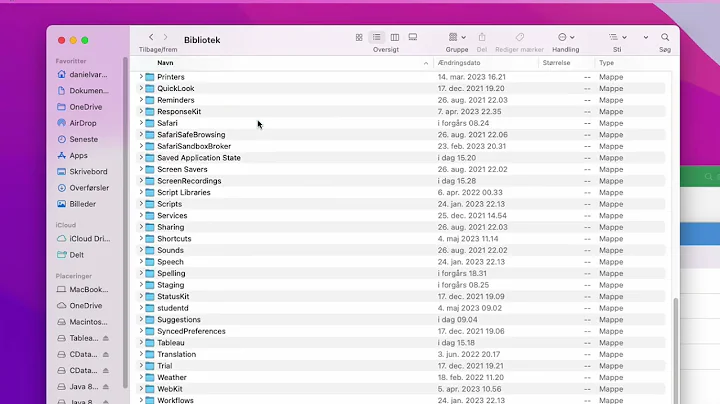The height and width of the screenshot is (404, 720).
Task: Select the QuickLook folder row
Action: [401, 89]
